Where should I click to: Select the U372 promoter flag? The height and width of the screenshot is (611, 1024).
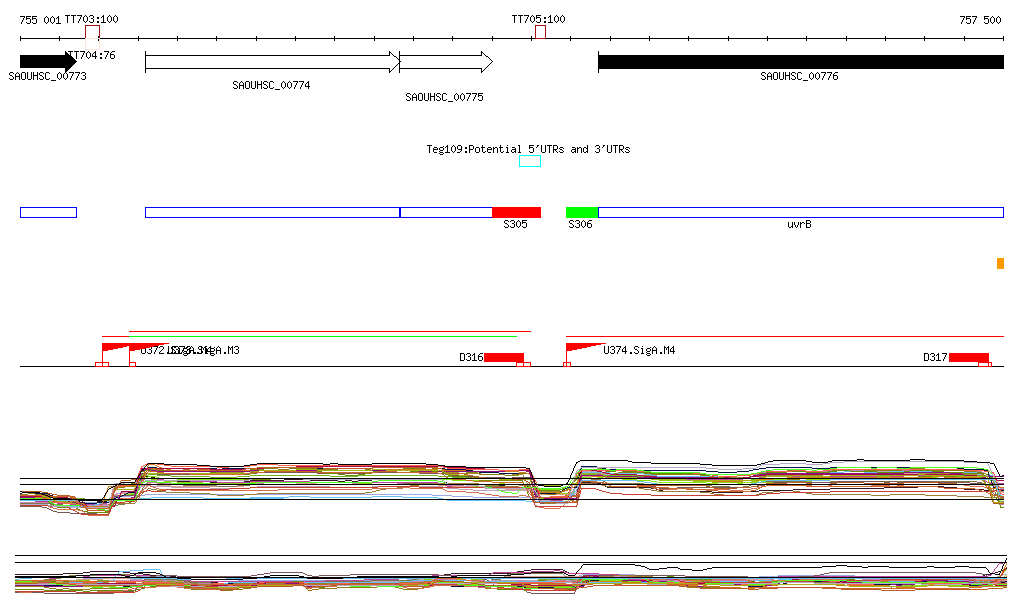point(114,348)
